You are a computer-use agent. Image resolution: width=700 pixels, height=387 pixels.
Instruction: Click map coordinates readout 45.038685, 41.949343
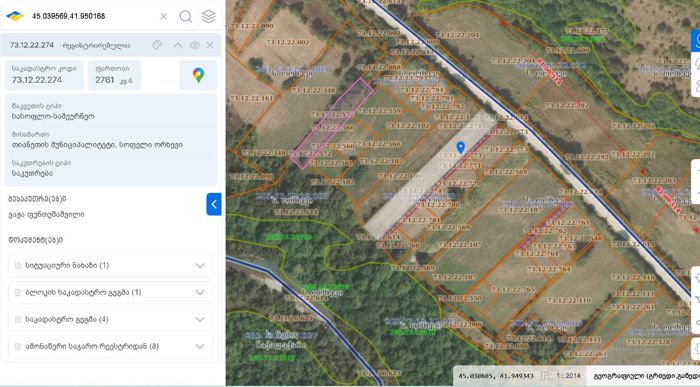coord(496,376)
